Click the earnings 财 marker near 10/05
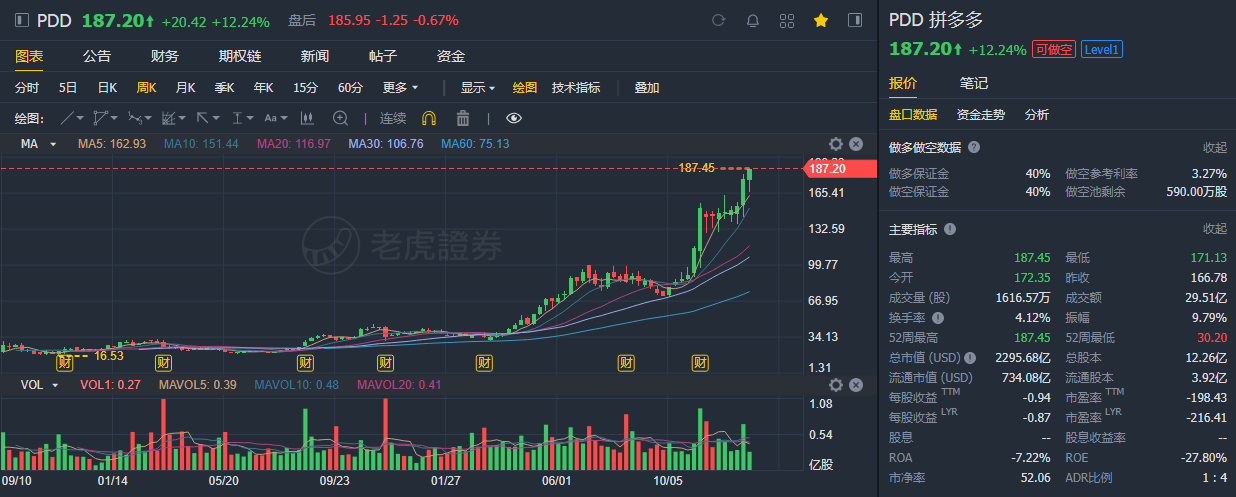 click(702, 361)
